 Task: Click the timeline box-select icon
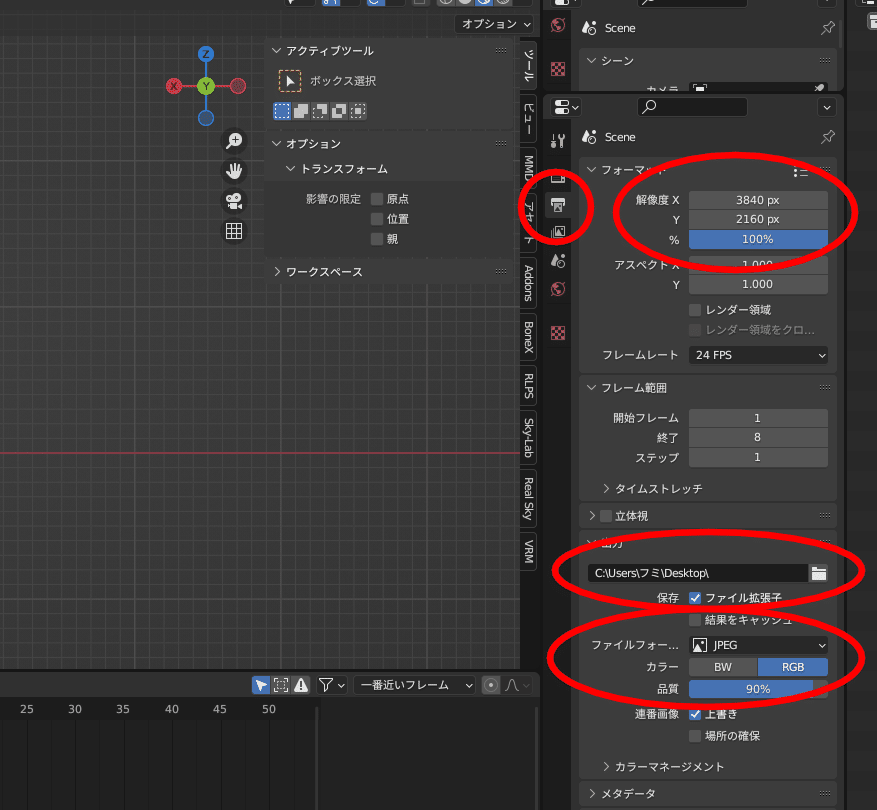click(x=281, y=685)
